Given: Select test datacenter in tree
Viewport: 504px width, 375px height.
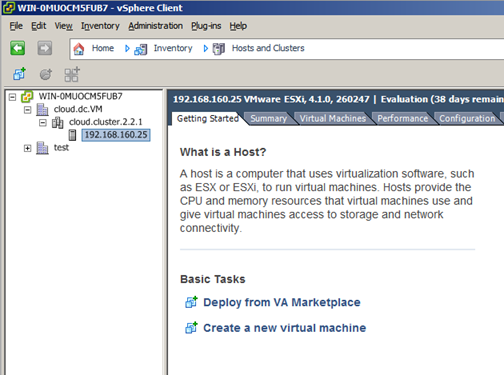Looking at the screenshot, I should pyautogui.click(x=61, y=148).
